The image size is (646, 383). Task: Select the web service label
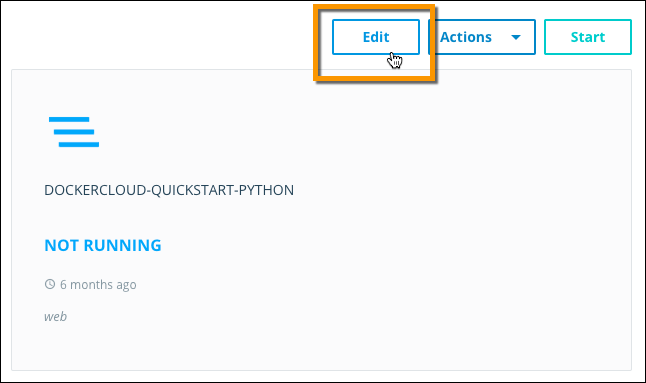point(55,317)
